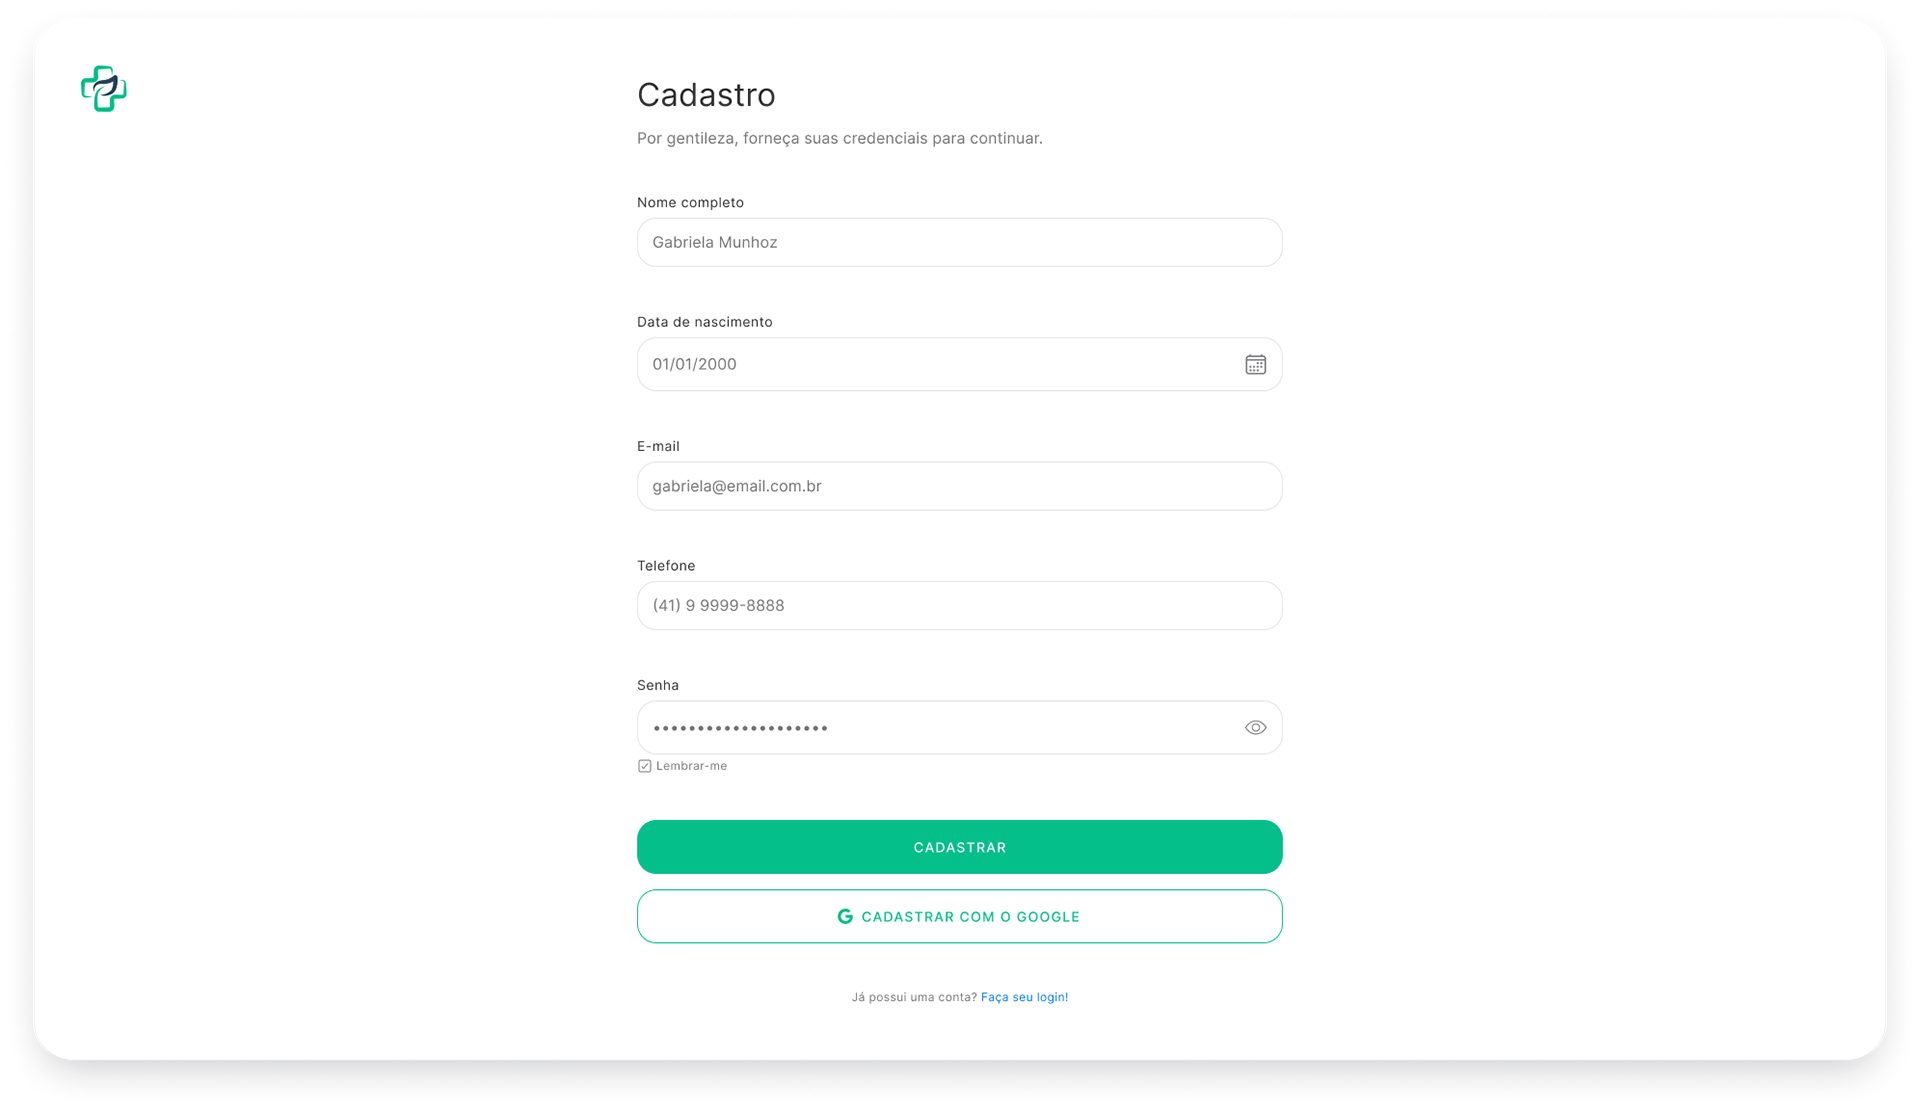The height and width of the screenshot is (1110, 1920).
Task: Click into the E-mail input field
Action: pos(959,487)
